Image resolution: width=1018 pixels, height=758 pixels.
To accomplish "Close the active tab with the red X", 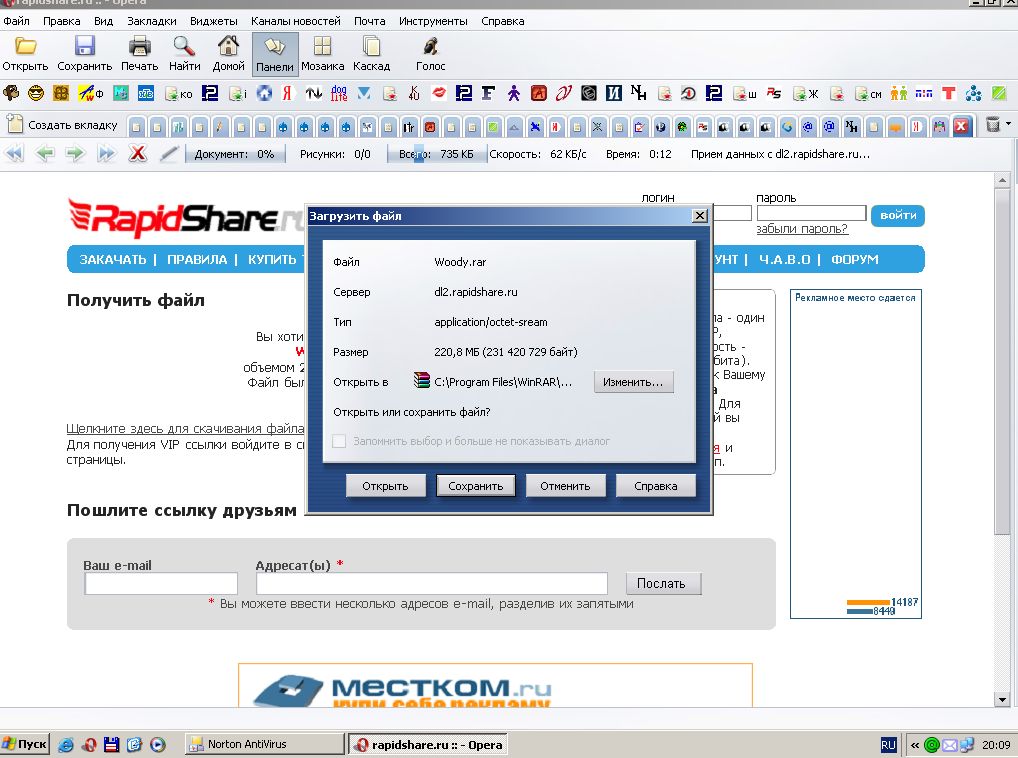I will point(962,126).
